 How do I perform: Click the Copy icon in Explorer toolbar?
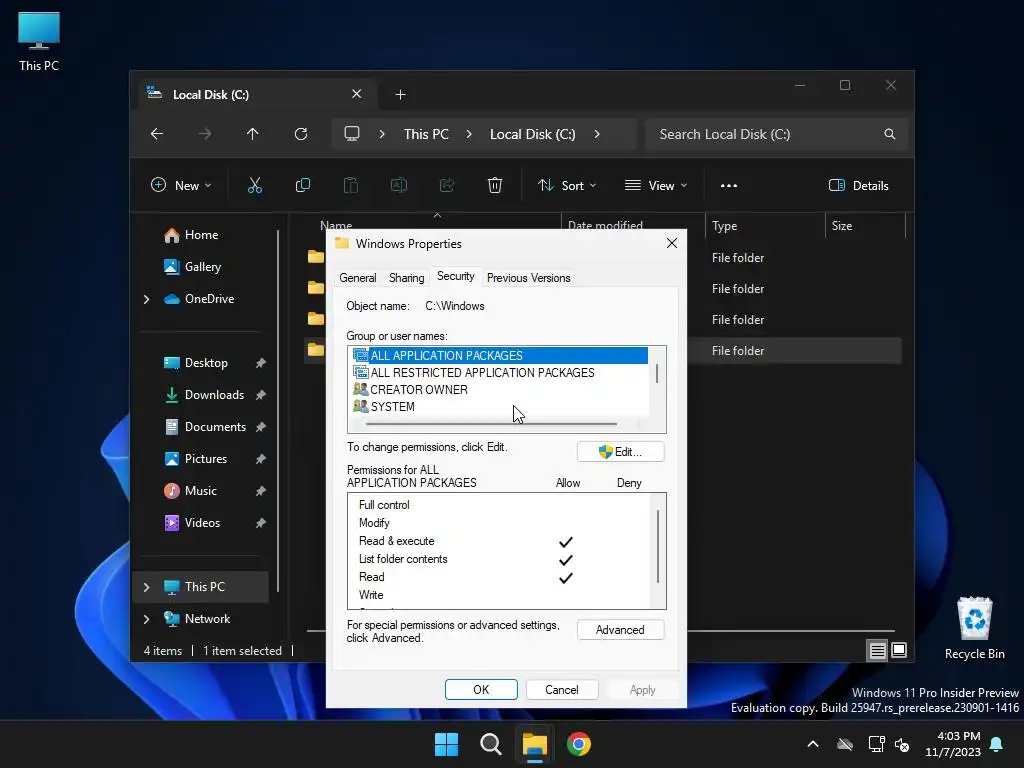(x=303, y=185)
